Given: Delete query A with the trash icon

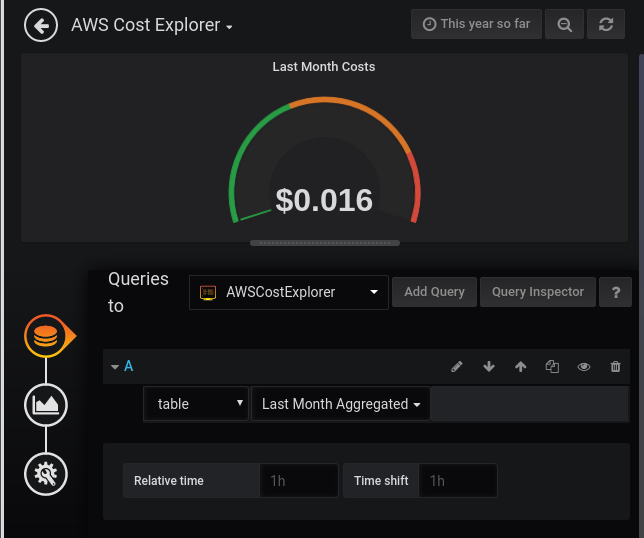Looking at the screenshot, I should [x=615, y=366].
